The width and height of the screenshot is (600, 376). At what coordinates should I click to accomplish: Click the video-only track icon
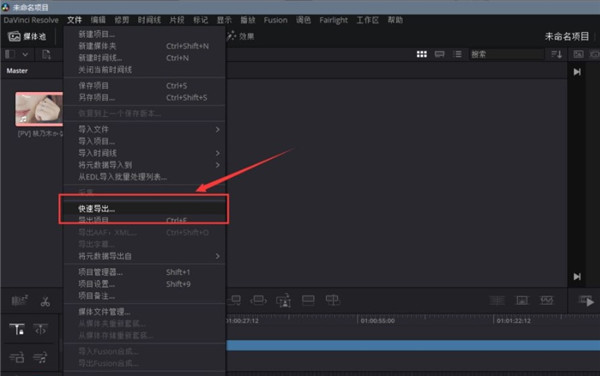(x=17, y=358)
